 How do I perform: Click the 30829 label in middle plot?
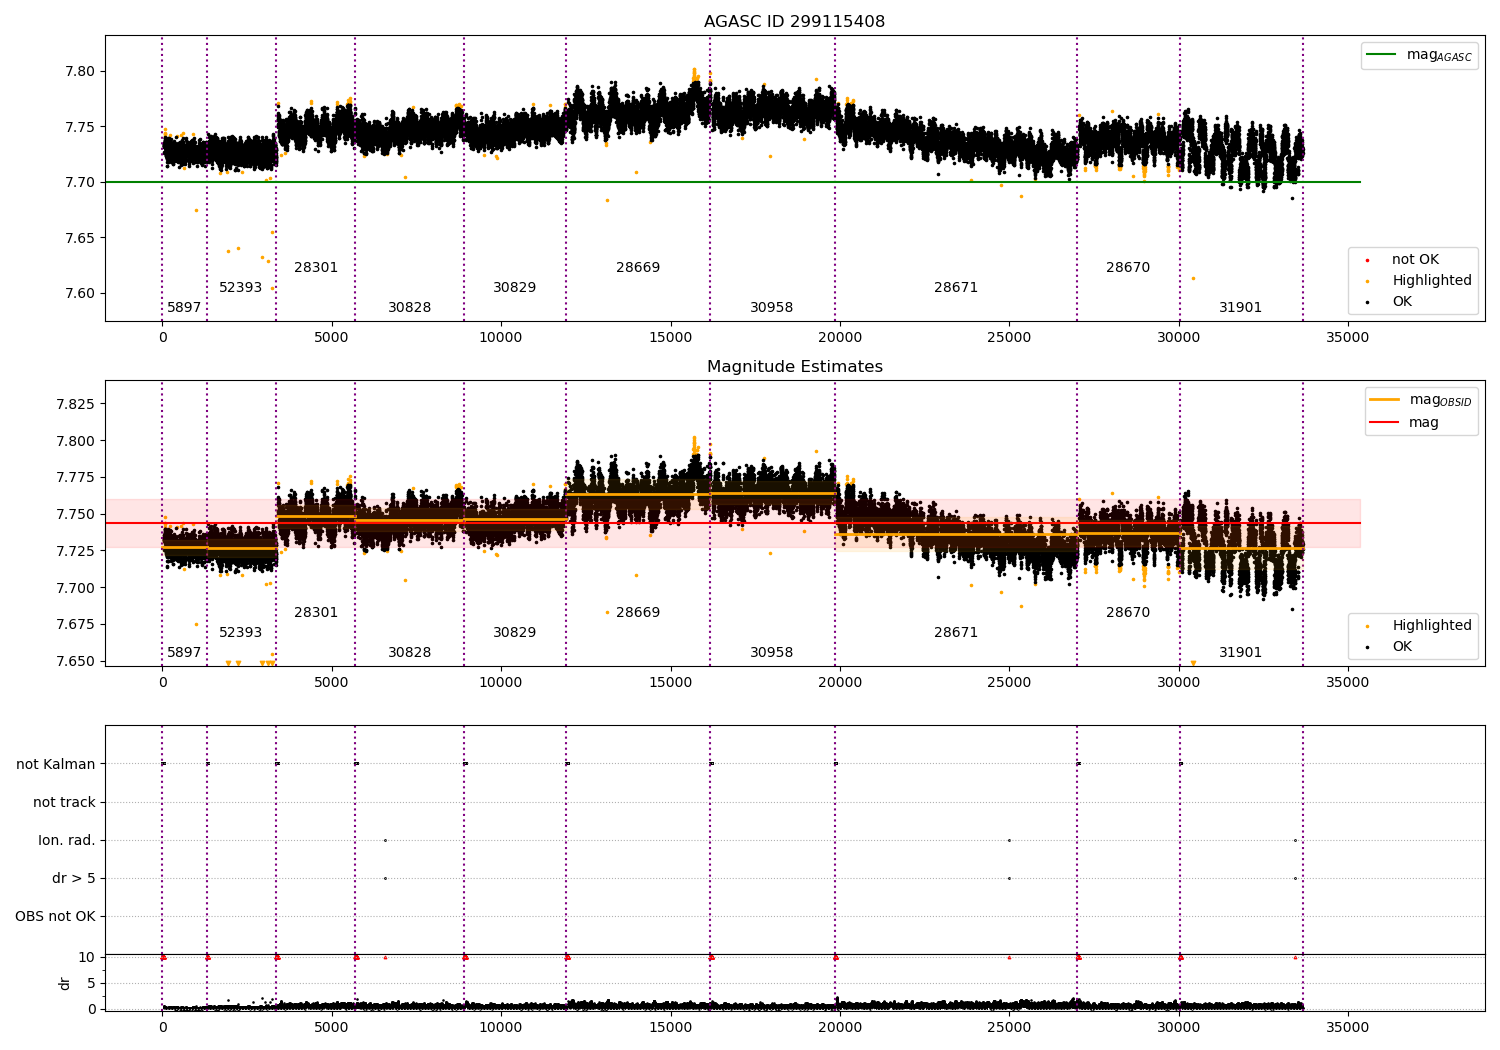point(514,633)
